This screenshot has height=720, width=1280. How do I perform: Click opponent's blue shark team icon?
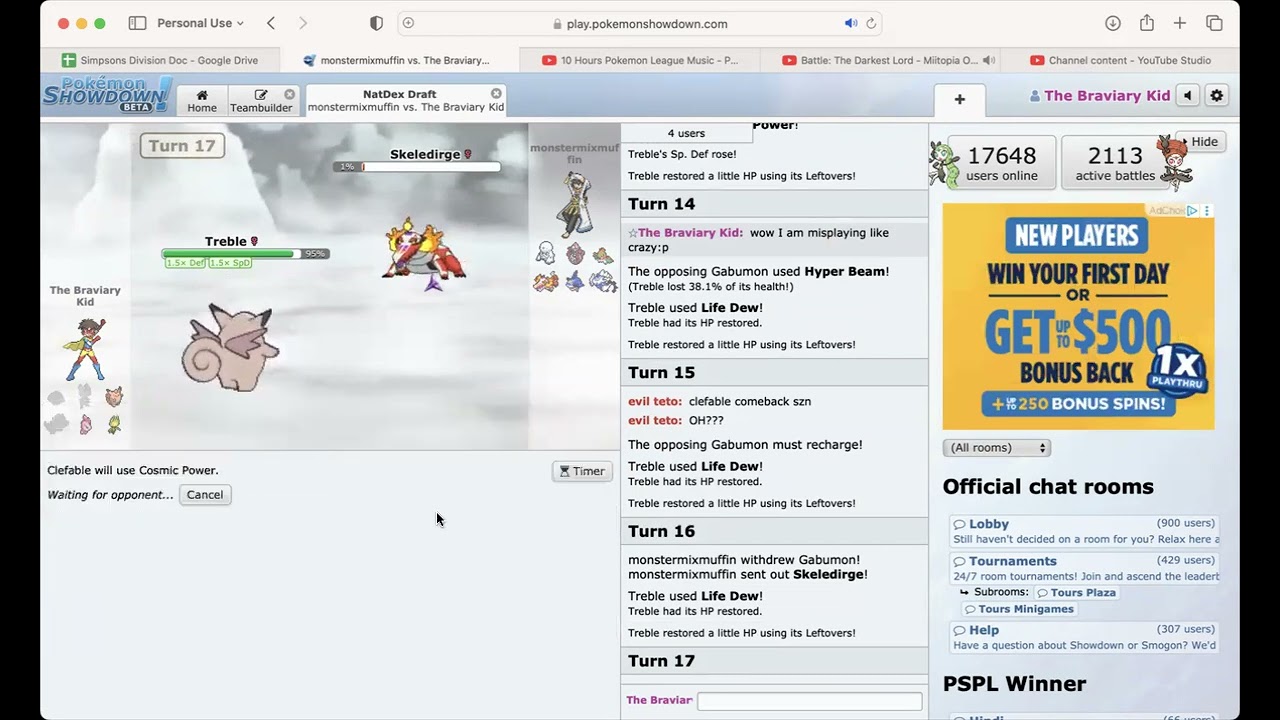575,282
